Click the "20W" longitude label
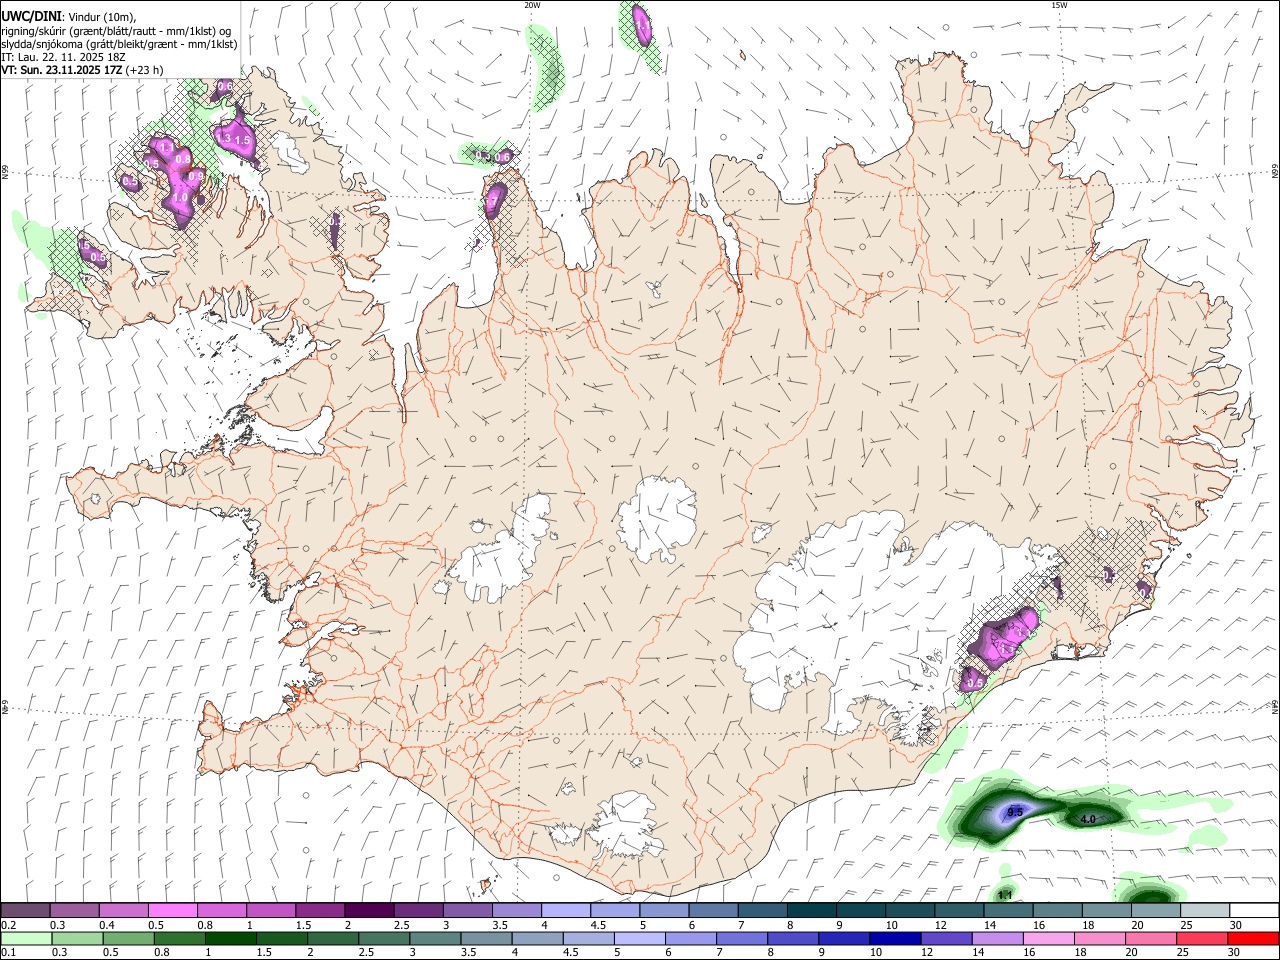The width and height of the screenshot is (1280, 960). tap(532, 5)
